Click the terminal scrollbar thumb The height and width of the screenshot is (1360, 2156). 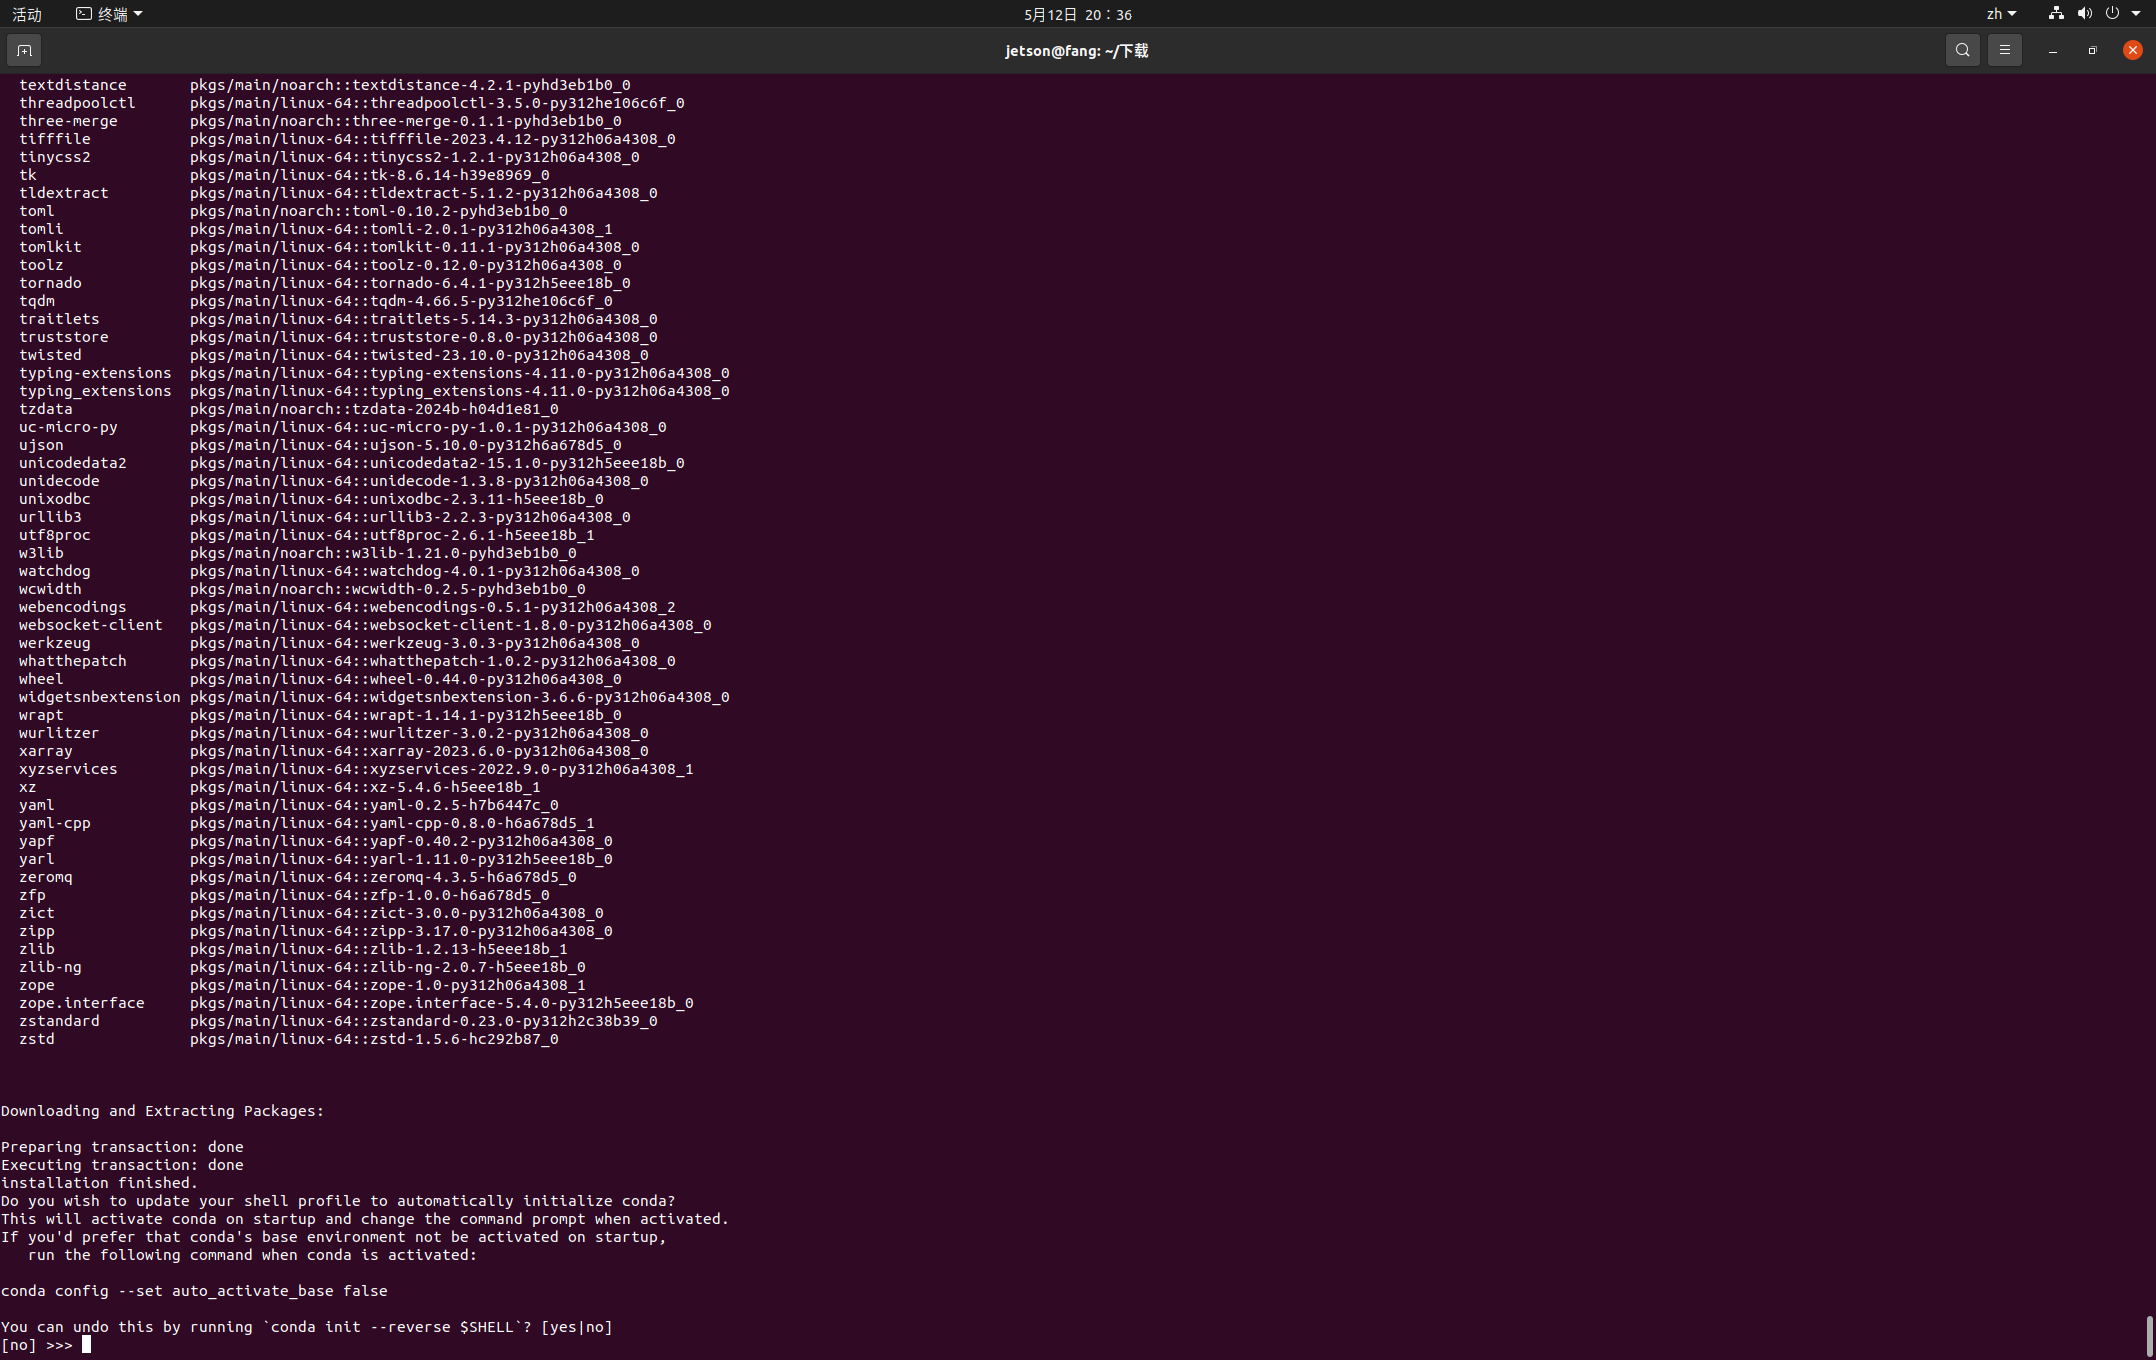pyautogui.click(x=2149, y=1336)
